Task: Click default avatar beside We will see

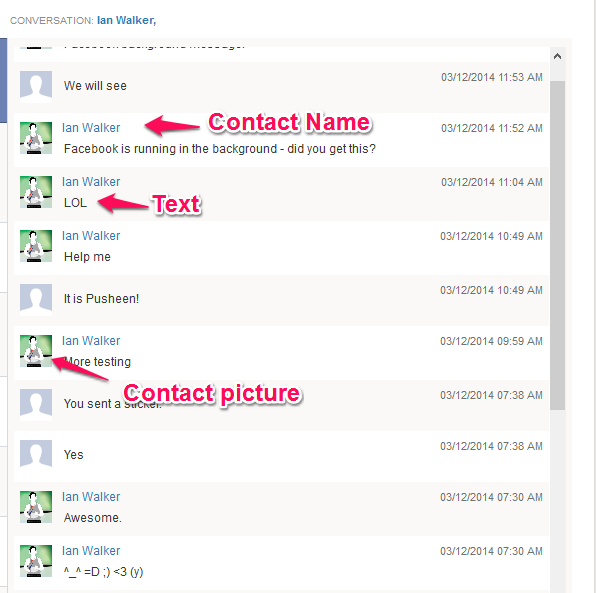Action: pos(36,87)
